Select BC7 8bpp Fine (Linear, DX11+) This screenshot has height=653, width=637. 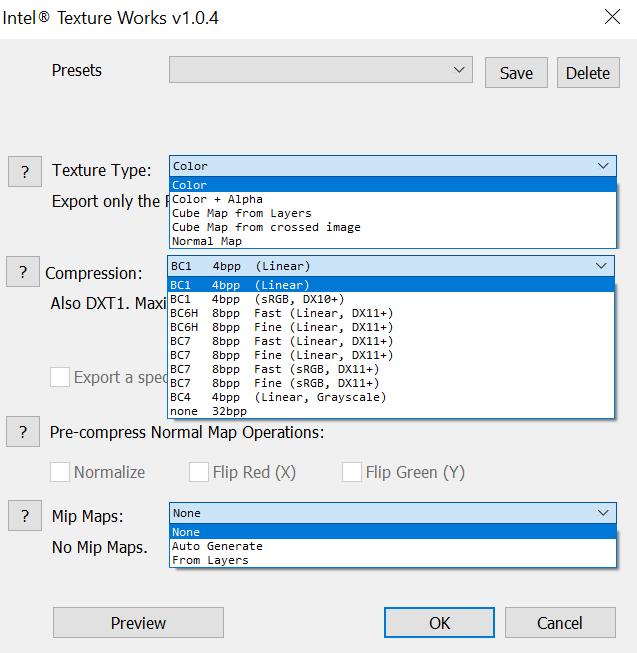[x=391, y=355]
